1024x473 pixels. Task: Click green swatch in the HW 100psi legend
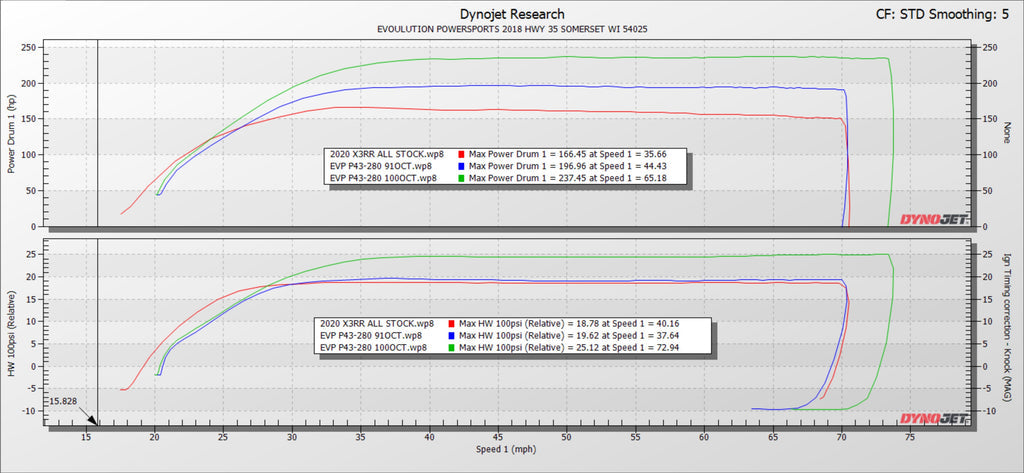click(x=451, y=348)
